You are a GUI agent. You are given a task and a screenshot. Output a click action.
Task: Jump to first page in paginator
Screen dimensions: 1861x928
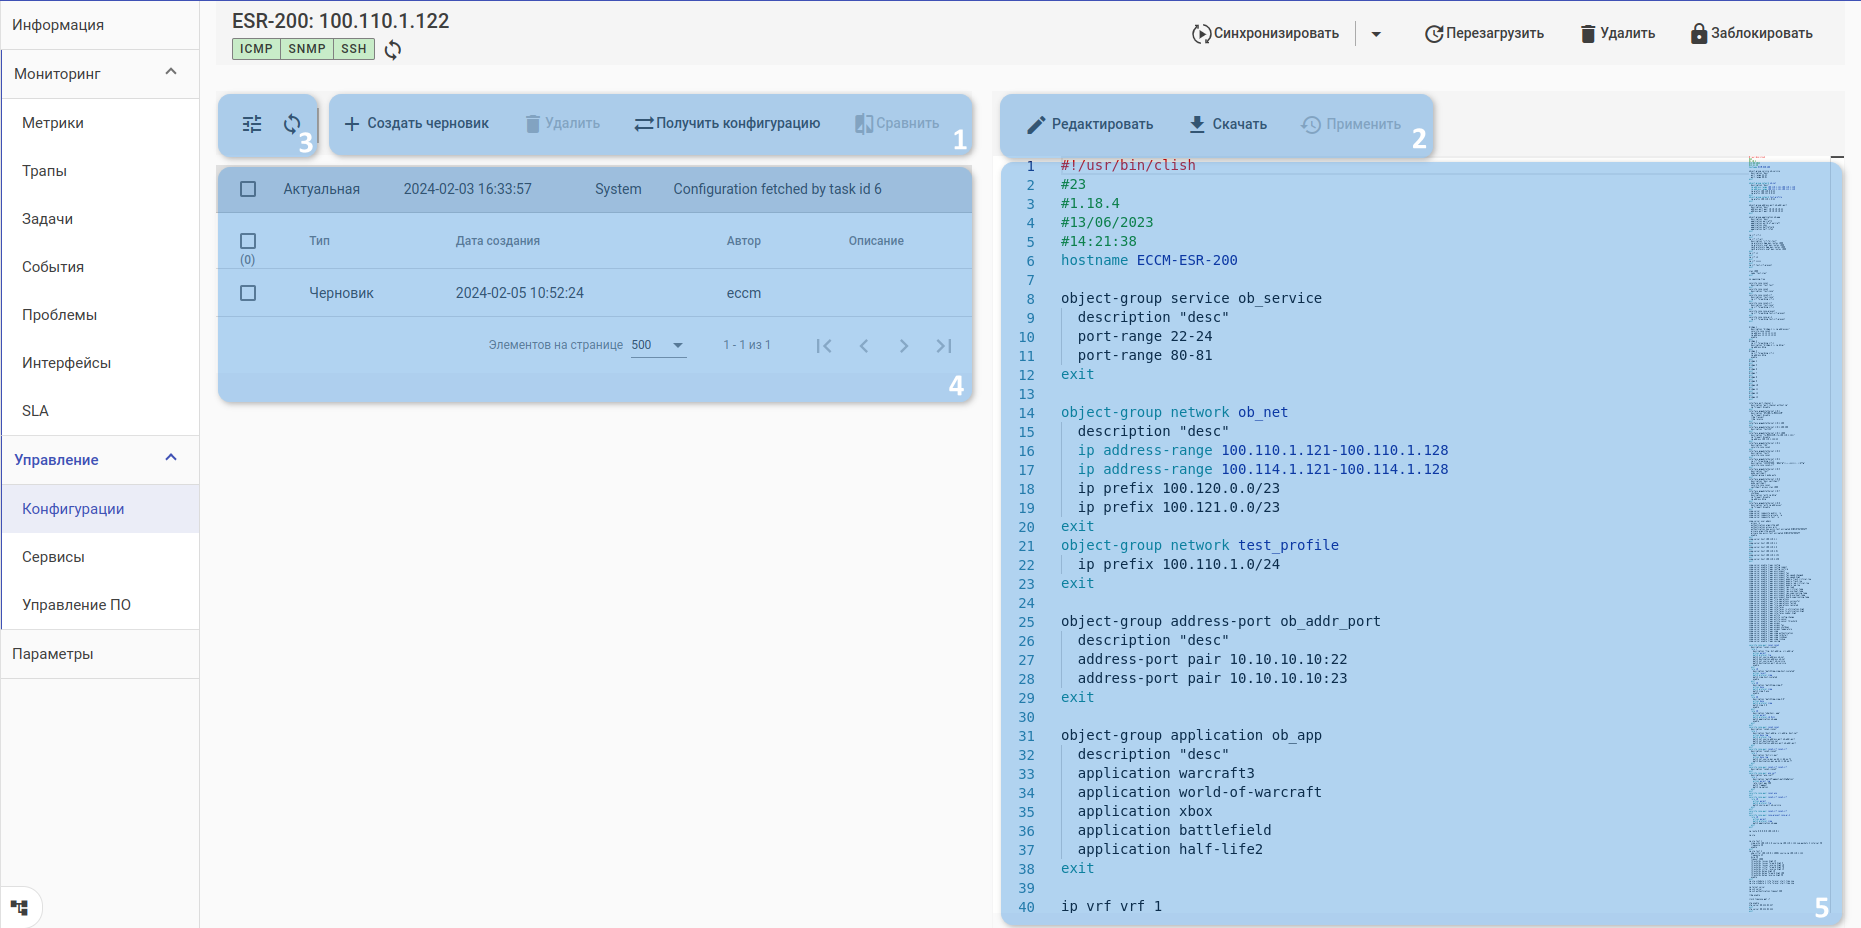(x=824, y=346)
